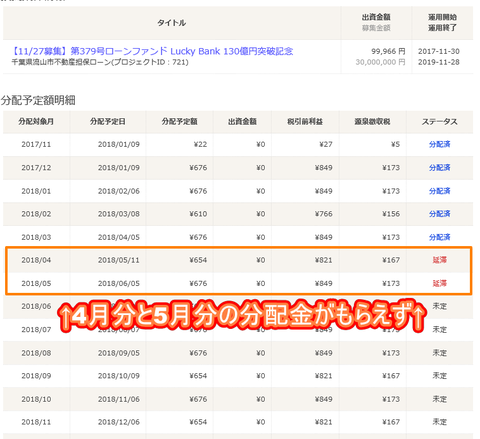The height and width of the screenshot is (439, 480).
Task: Click the タイトル header cell
Action: pyautogui.click(x=172, y=23)
